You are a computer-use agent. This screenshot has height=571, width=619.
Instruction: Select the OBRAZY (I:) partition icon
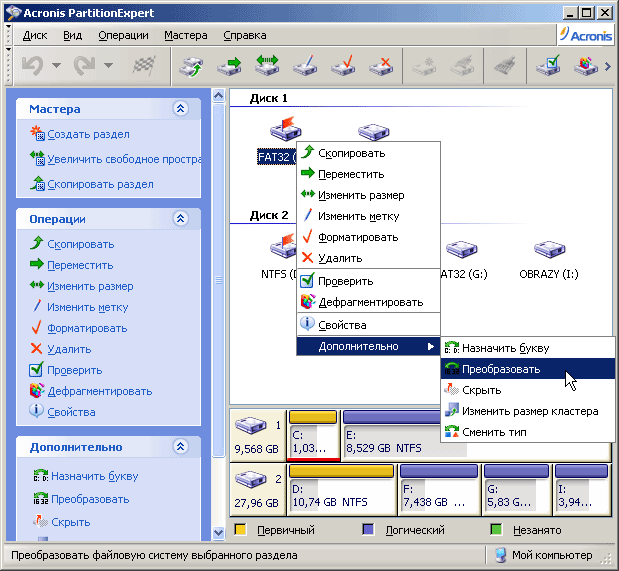(549, 249)
